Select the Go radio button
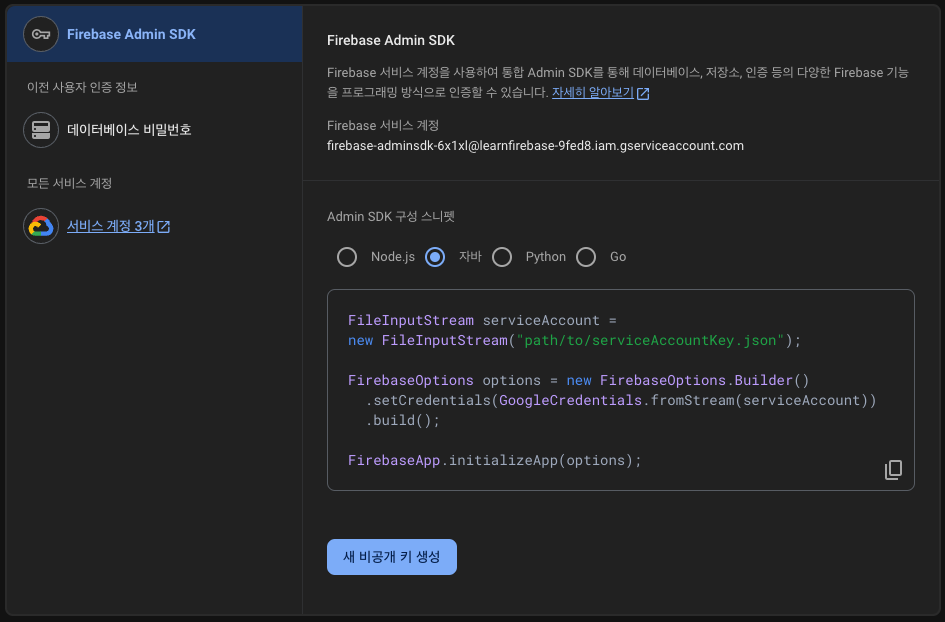 [x=586, y=257]
